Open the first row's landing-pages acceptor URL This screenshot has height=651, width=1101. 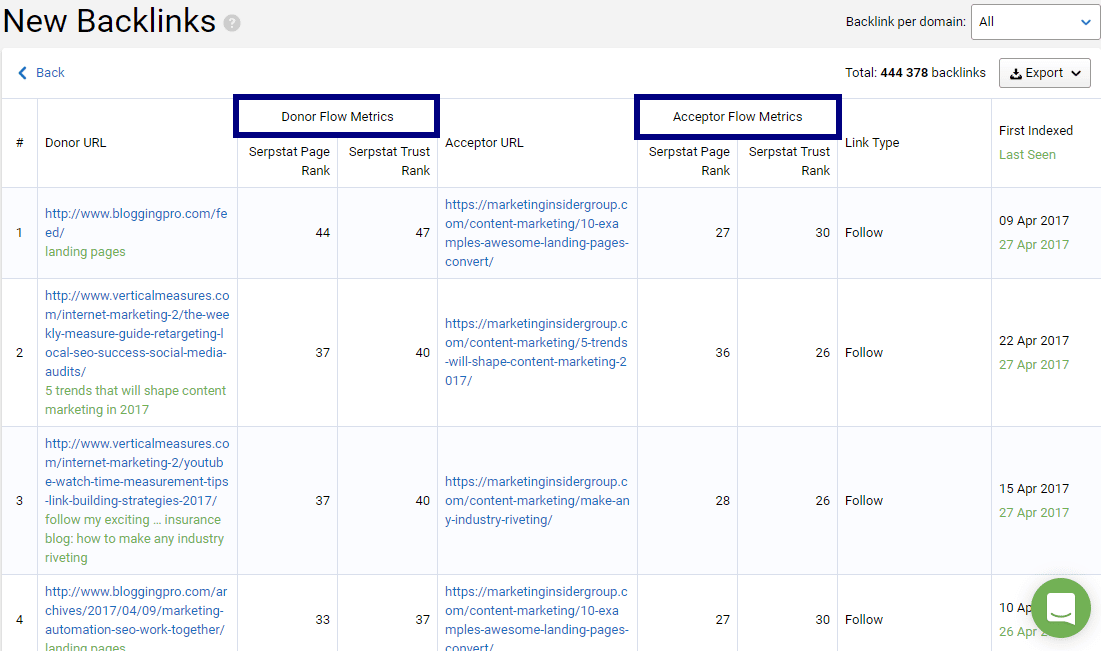[537, 233]
